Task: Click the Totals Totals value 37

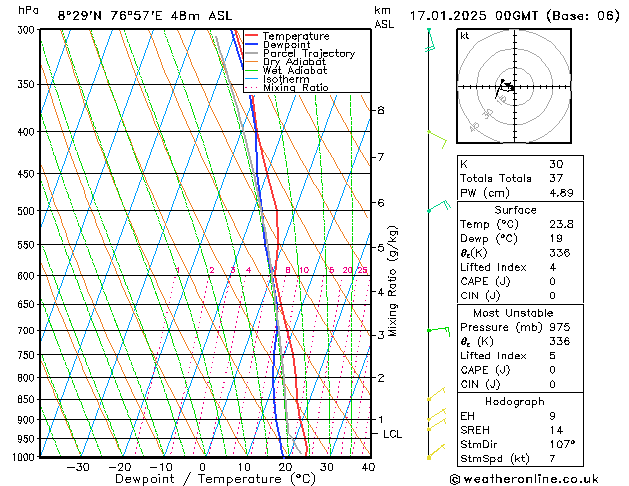Action: click(556, 178)
